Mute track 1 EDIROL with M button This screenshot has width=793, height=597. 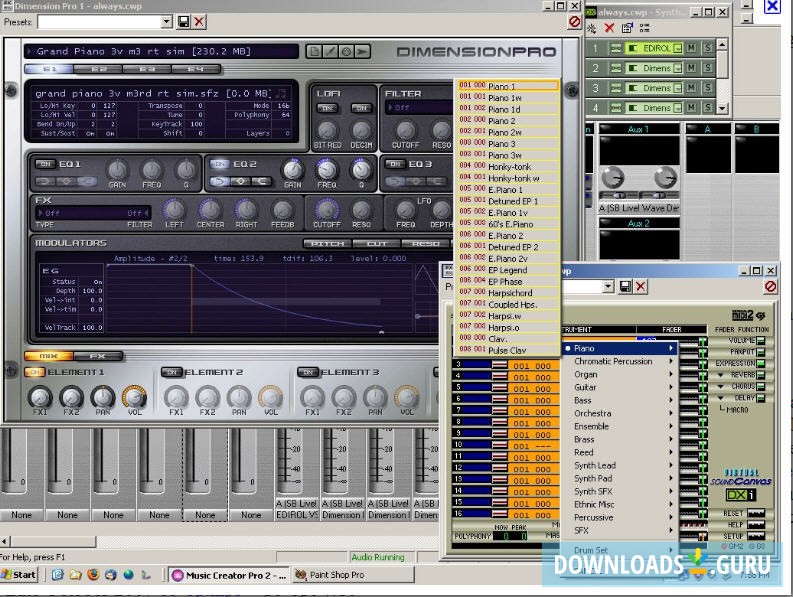(691, 48)
